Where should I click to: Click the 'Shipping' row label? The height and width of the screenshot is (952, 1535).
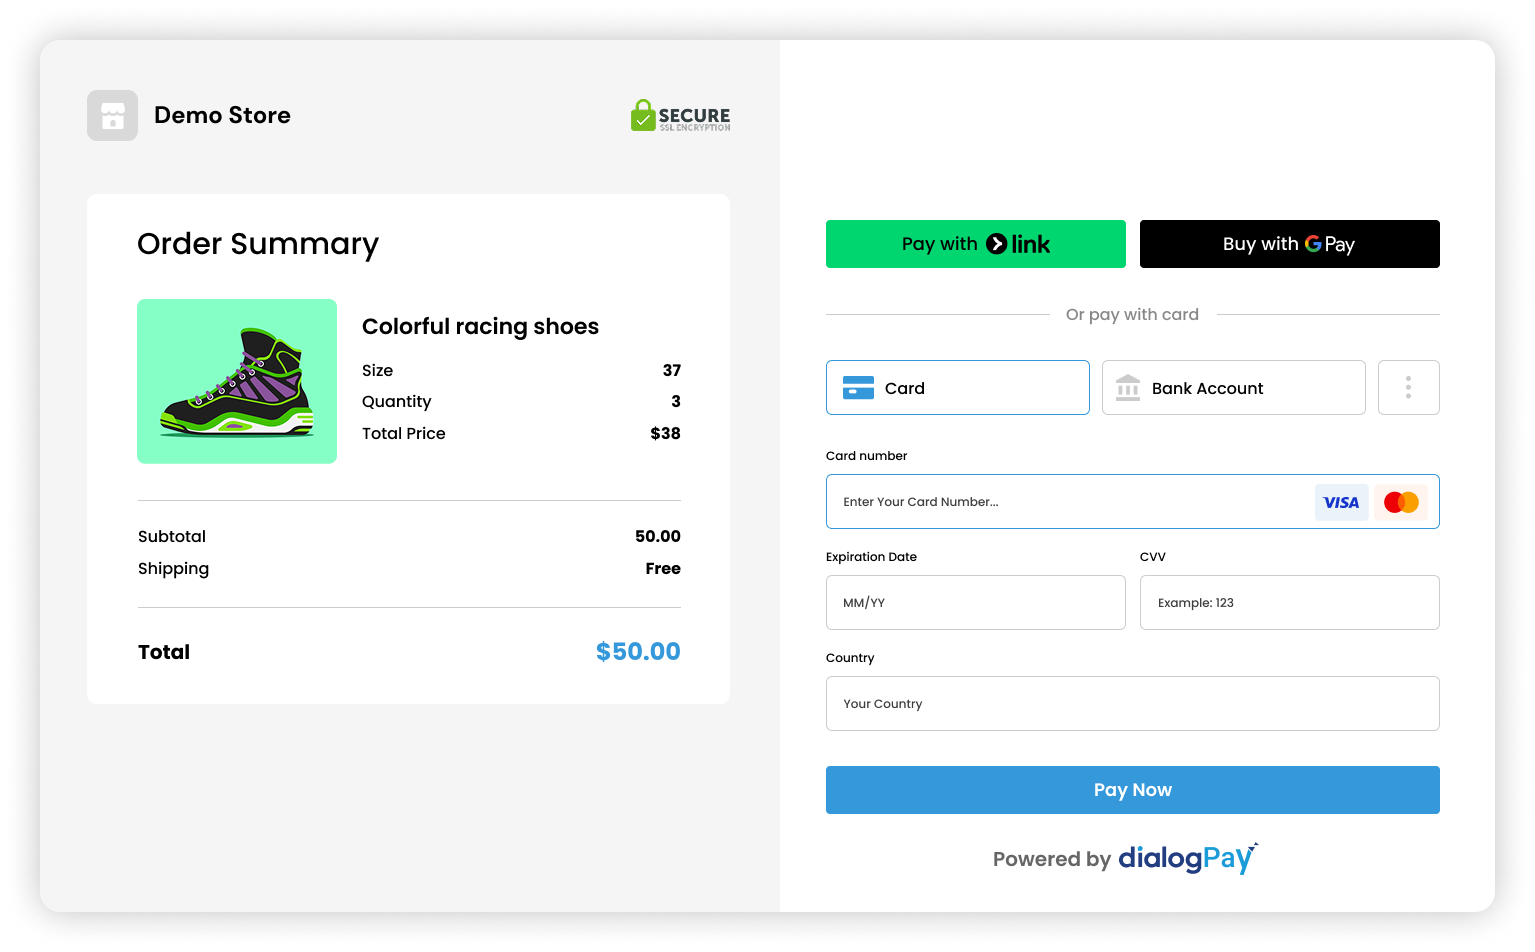(x=173, y=569)
